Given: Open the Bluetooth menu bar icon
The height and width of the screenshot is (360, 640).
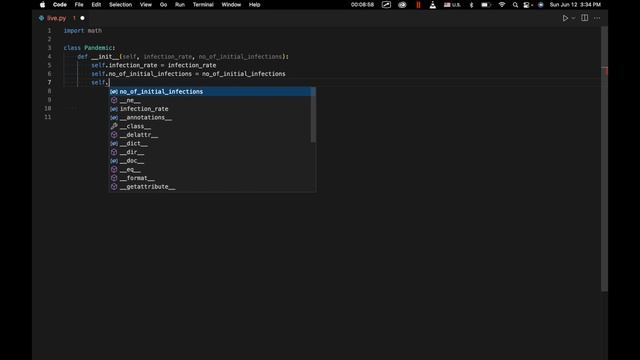Looking at the screenshot, I should [x=471, y=5].
